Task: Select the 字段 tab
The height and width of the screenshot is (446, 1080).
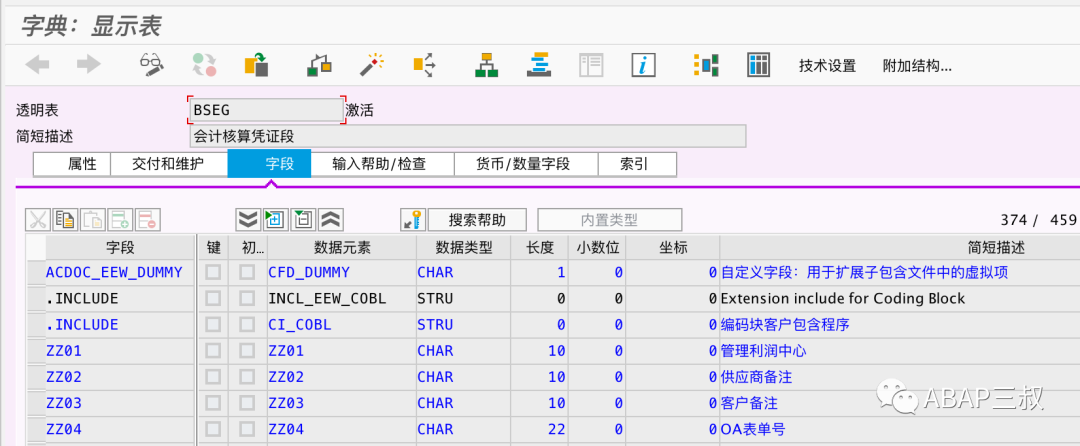Action: [270, 164]
